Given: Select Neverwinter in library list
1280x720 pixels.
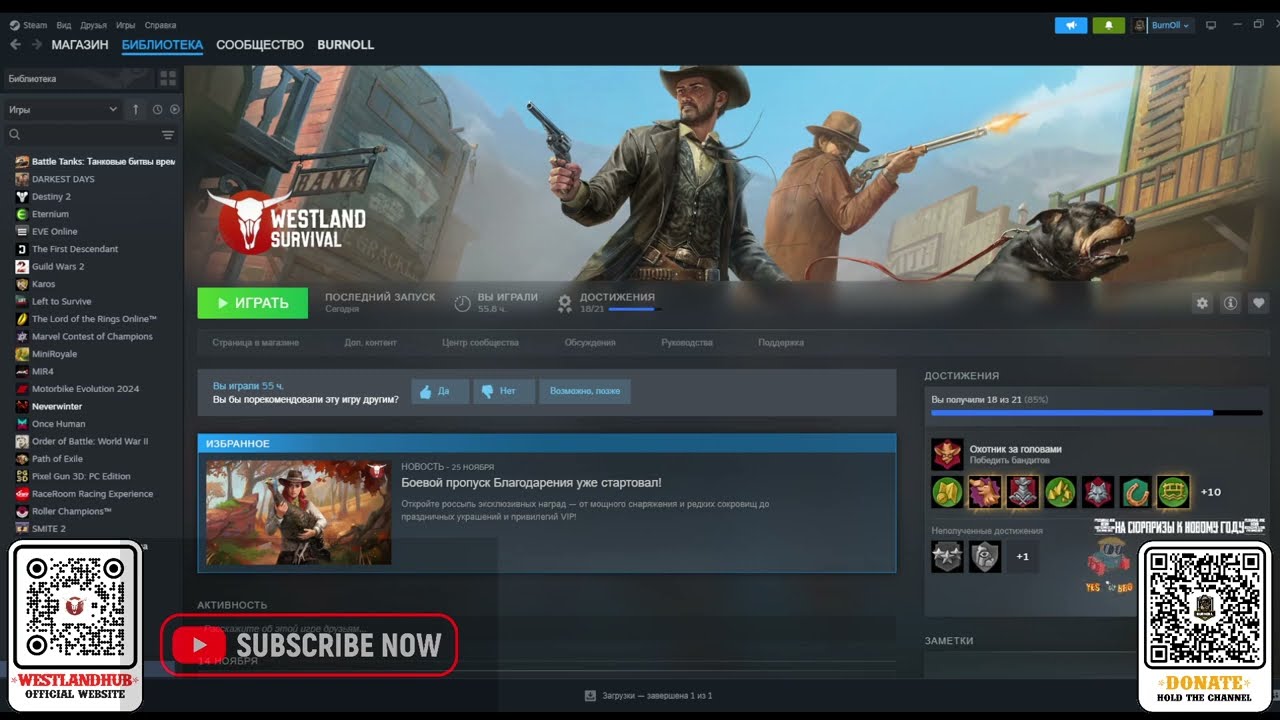Looking at the screenshot, I should 57,406.
